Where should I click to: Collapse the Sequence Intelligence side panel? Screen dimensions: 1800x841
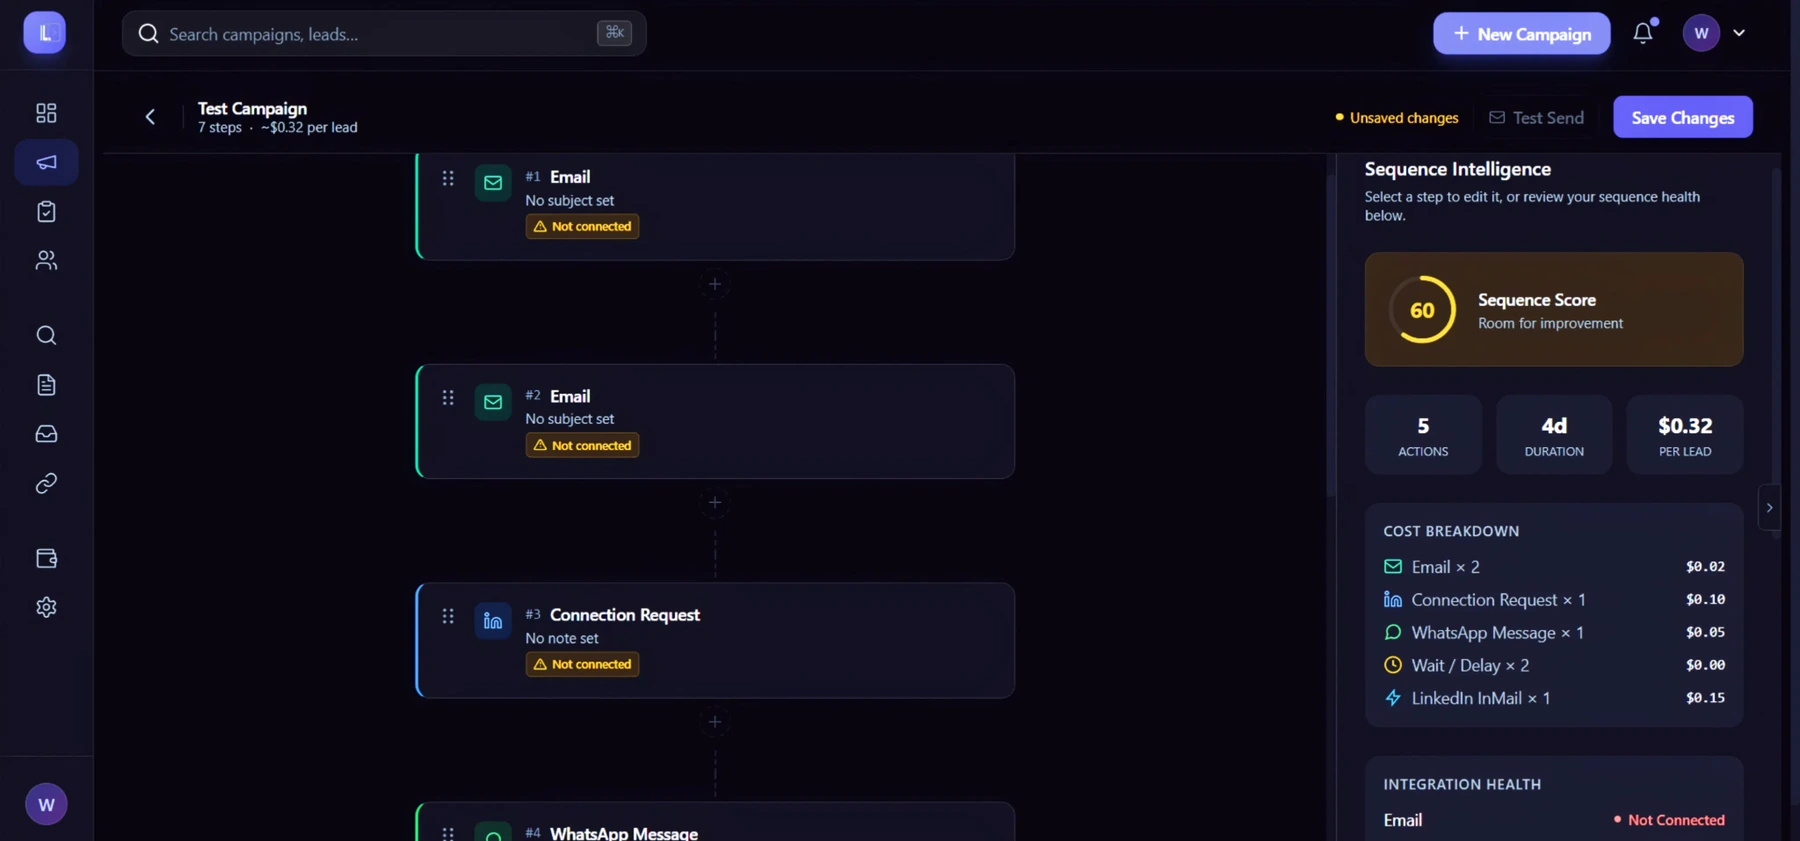[1769, 508]
